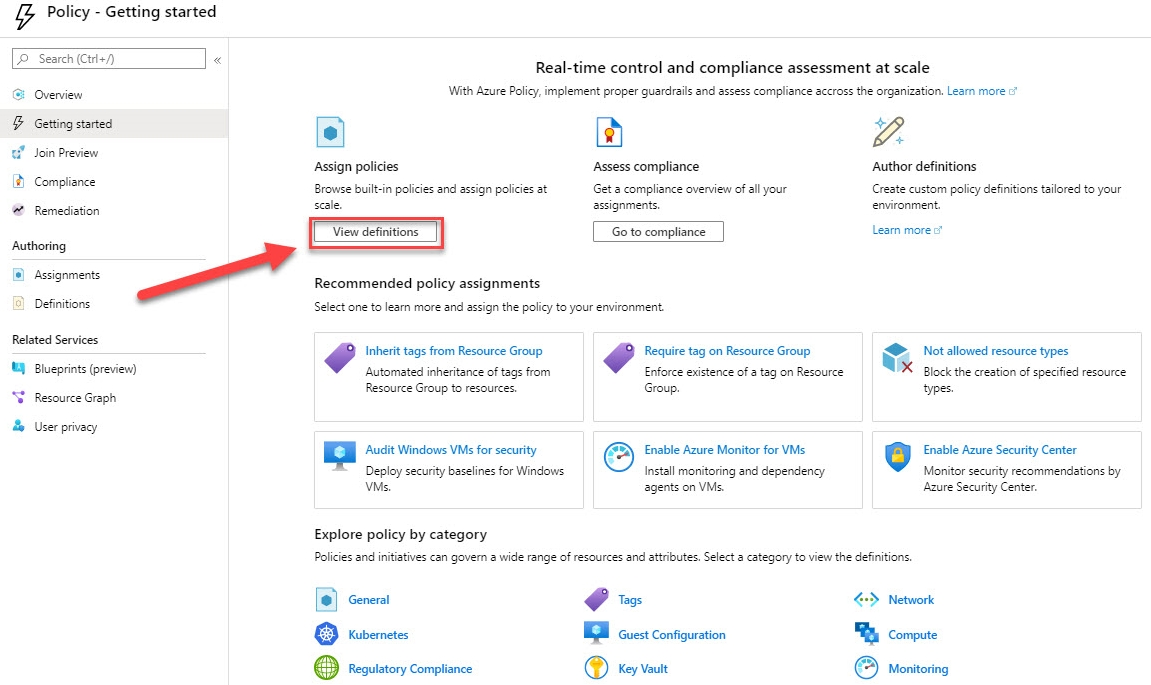Click the Assess compliance ribbon icon
This screenshot has height=685, width=1151.
pos(609,133)
